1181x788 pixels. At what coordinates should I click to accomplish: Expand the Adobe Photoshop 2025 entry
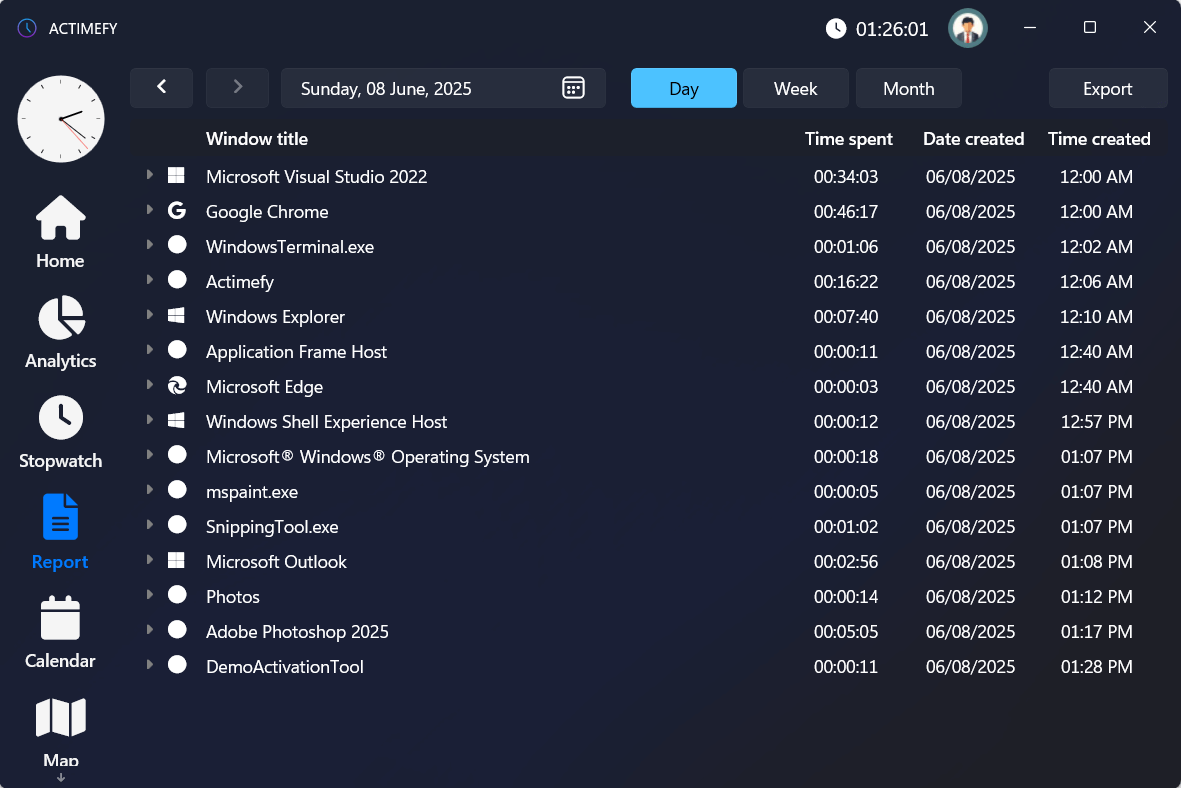150,631
